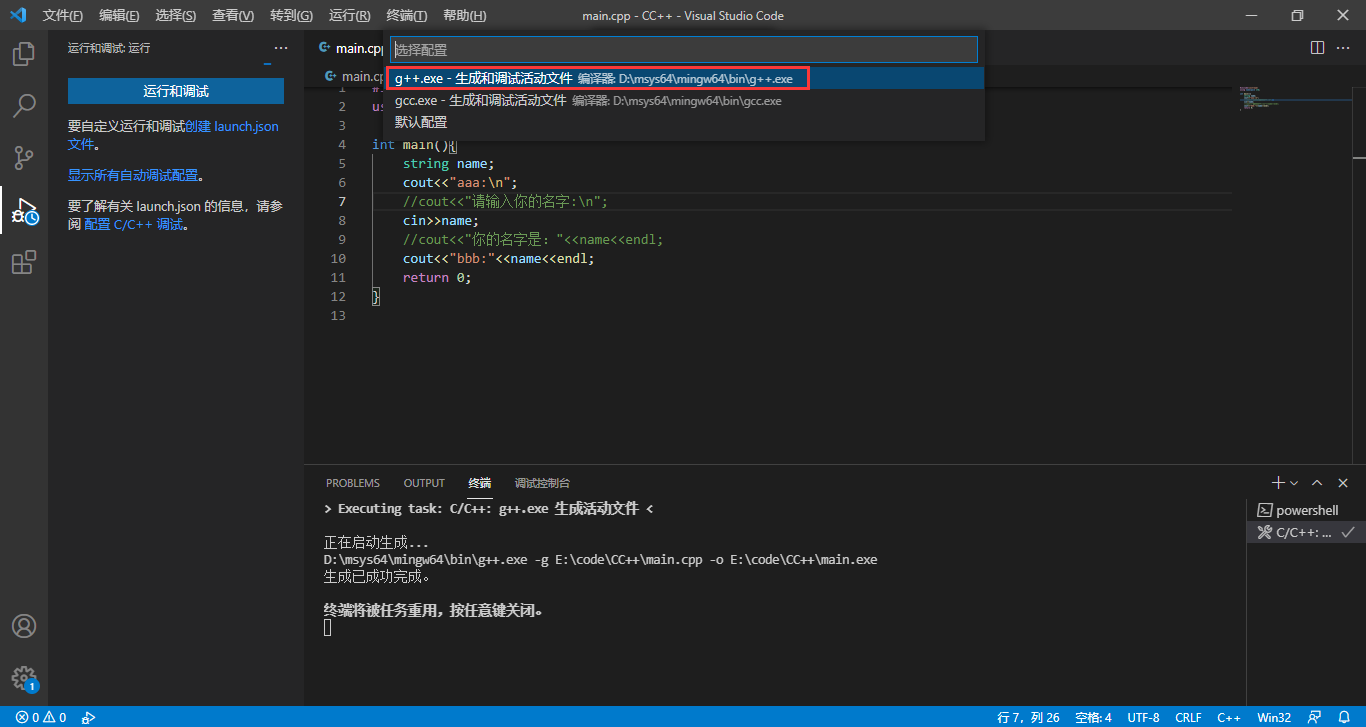Open the 运行(R) menu

349,16
